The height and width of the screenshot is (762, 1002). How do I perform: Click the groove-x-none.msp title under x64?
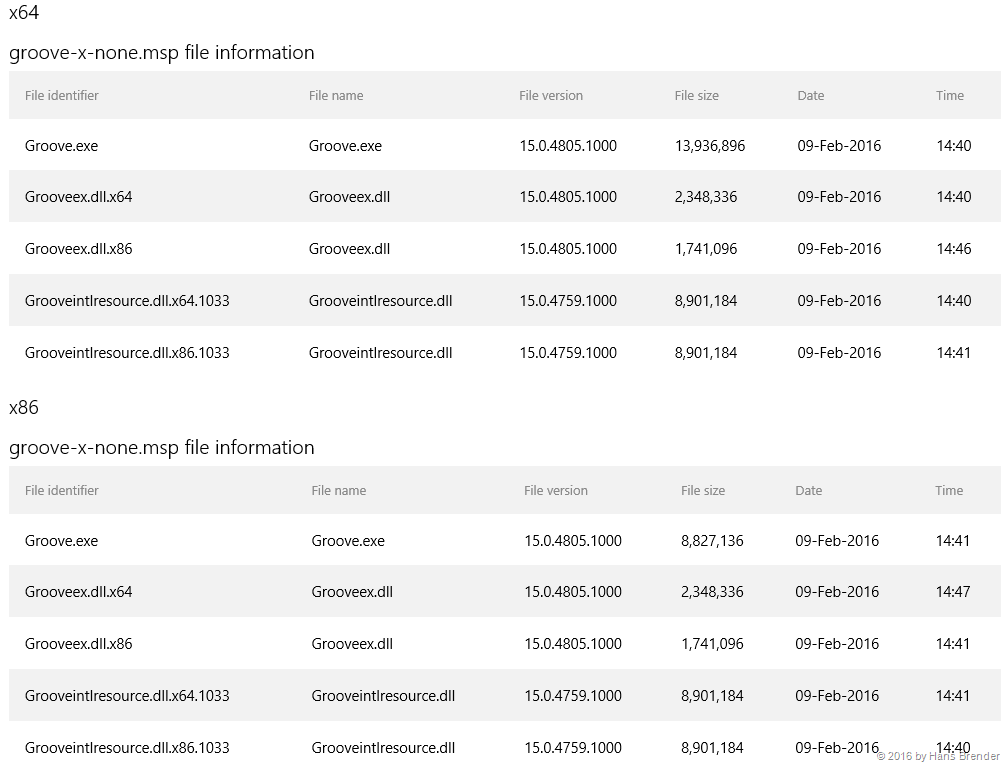click(161, 53)
